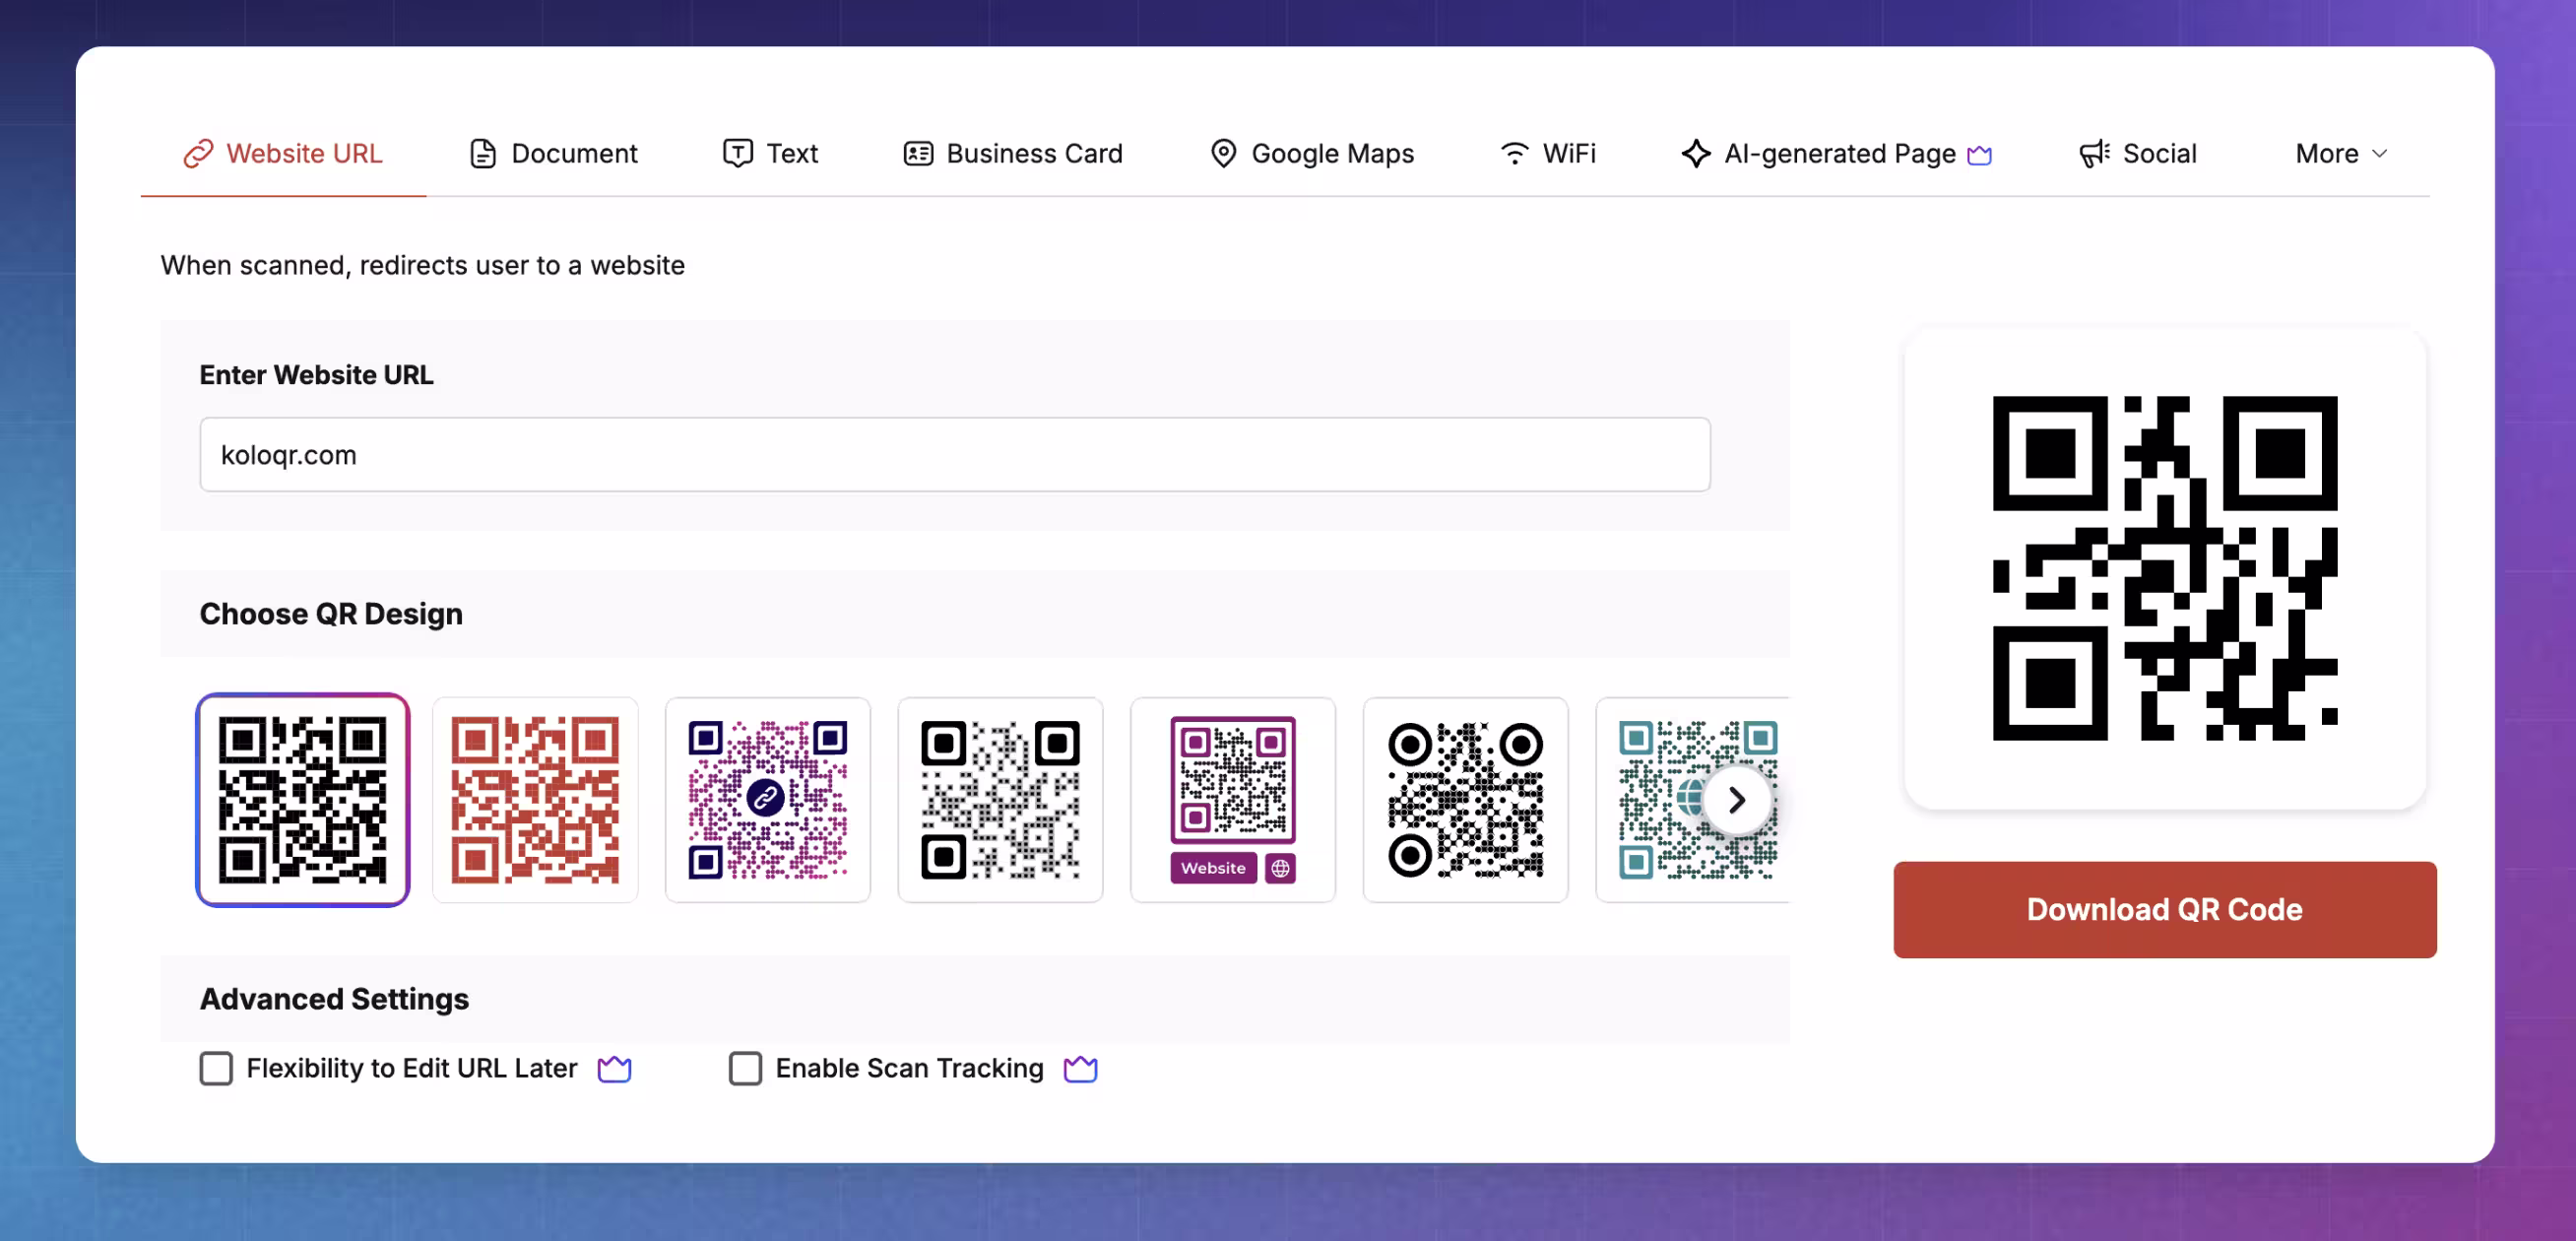Click the crown icon beside Scan Tracking
The height and width of the screenshot is (1241, 2576).
[x=1080, y=1068]
